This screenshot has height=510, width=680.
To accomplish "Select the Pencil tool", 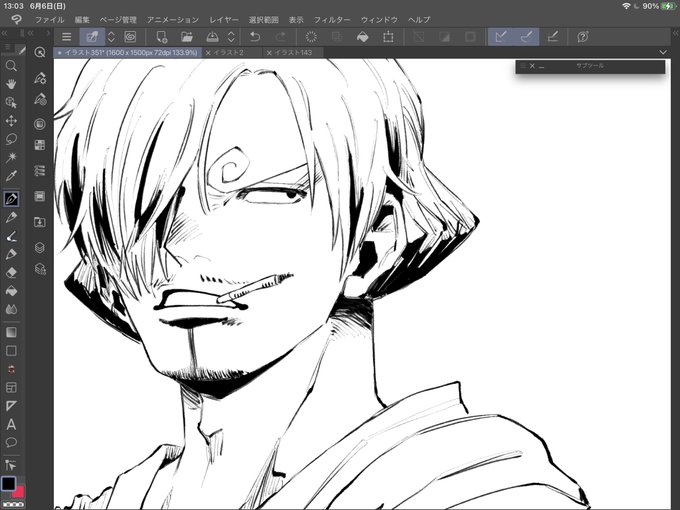I will point(11,218).
